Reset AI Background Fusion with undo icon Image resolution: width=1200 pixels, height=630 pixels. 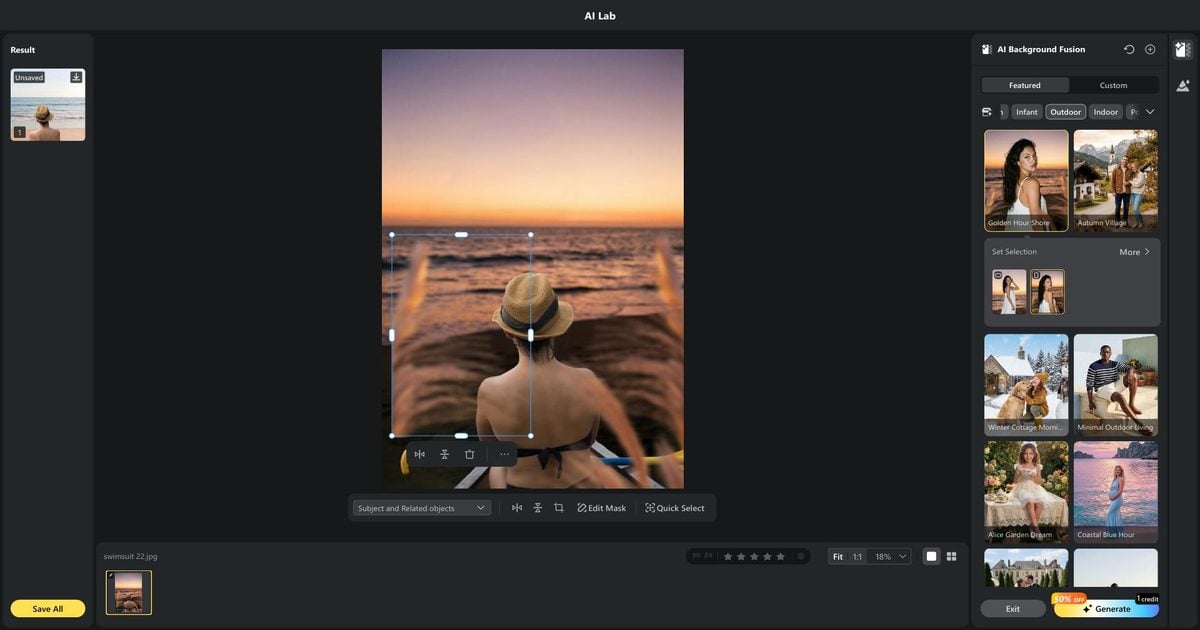[x=1129, y=49]
